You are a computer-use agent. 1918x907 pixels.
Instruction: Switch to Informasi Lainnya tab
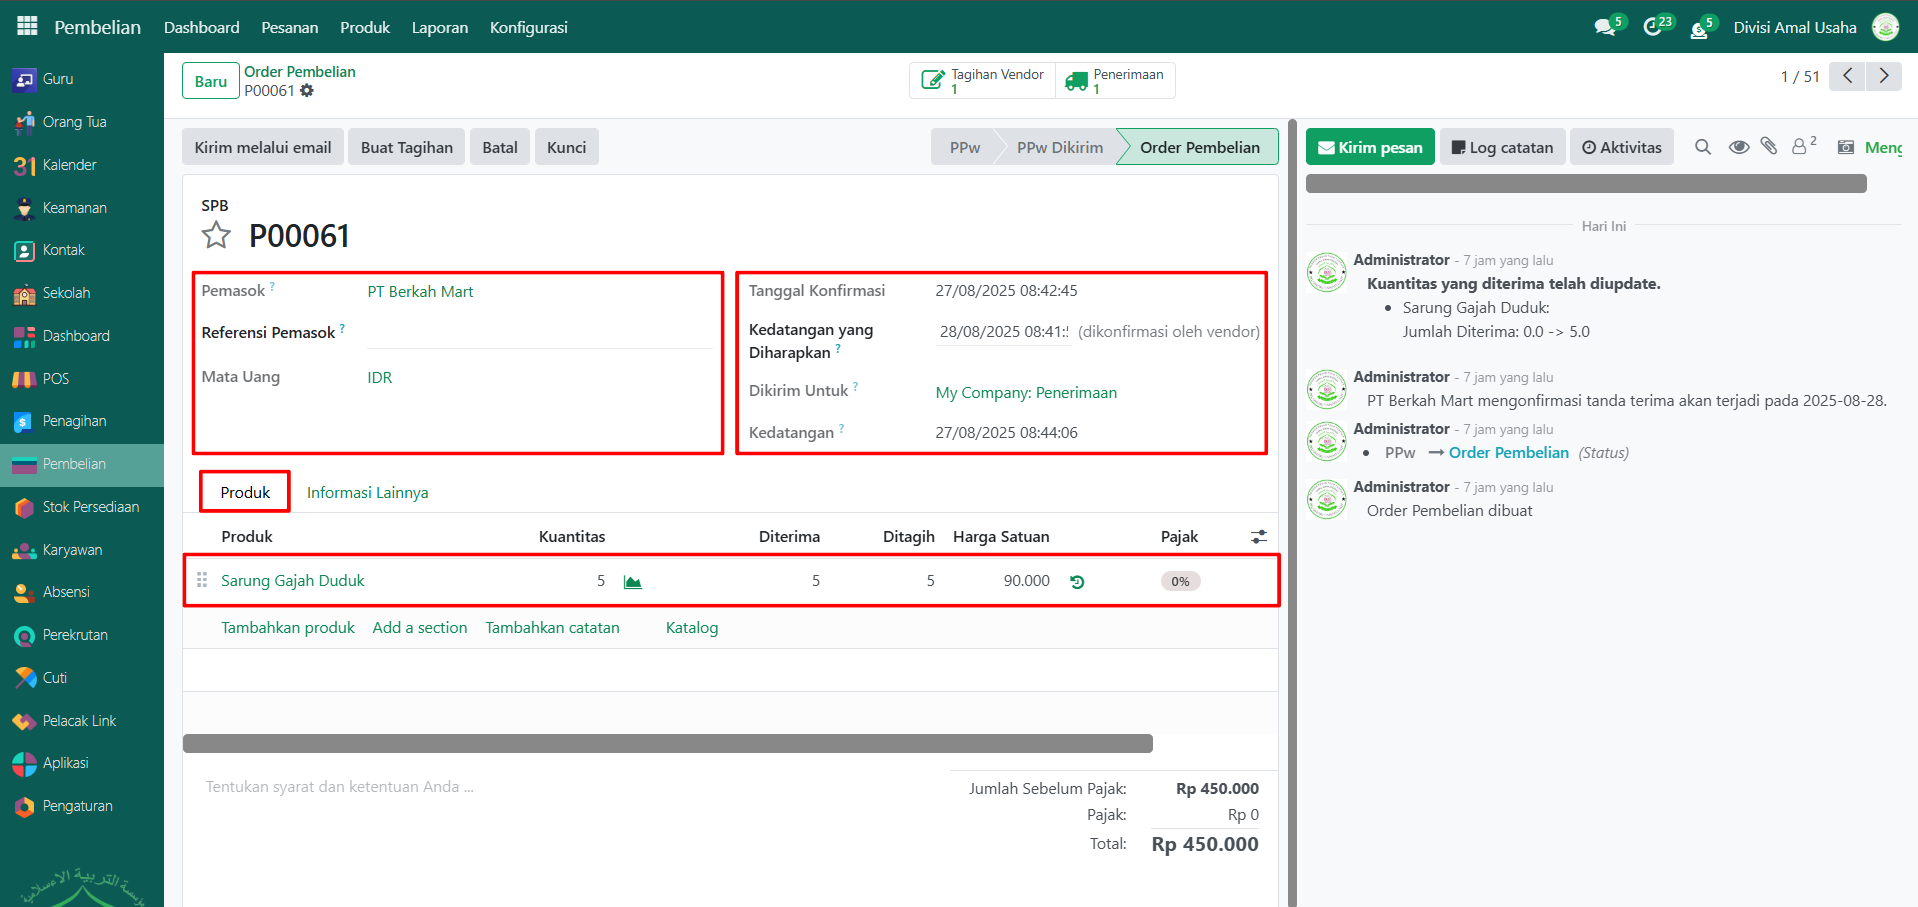[x=367, y=492]
